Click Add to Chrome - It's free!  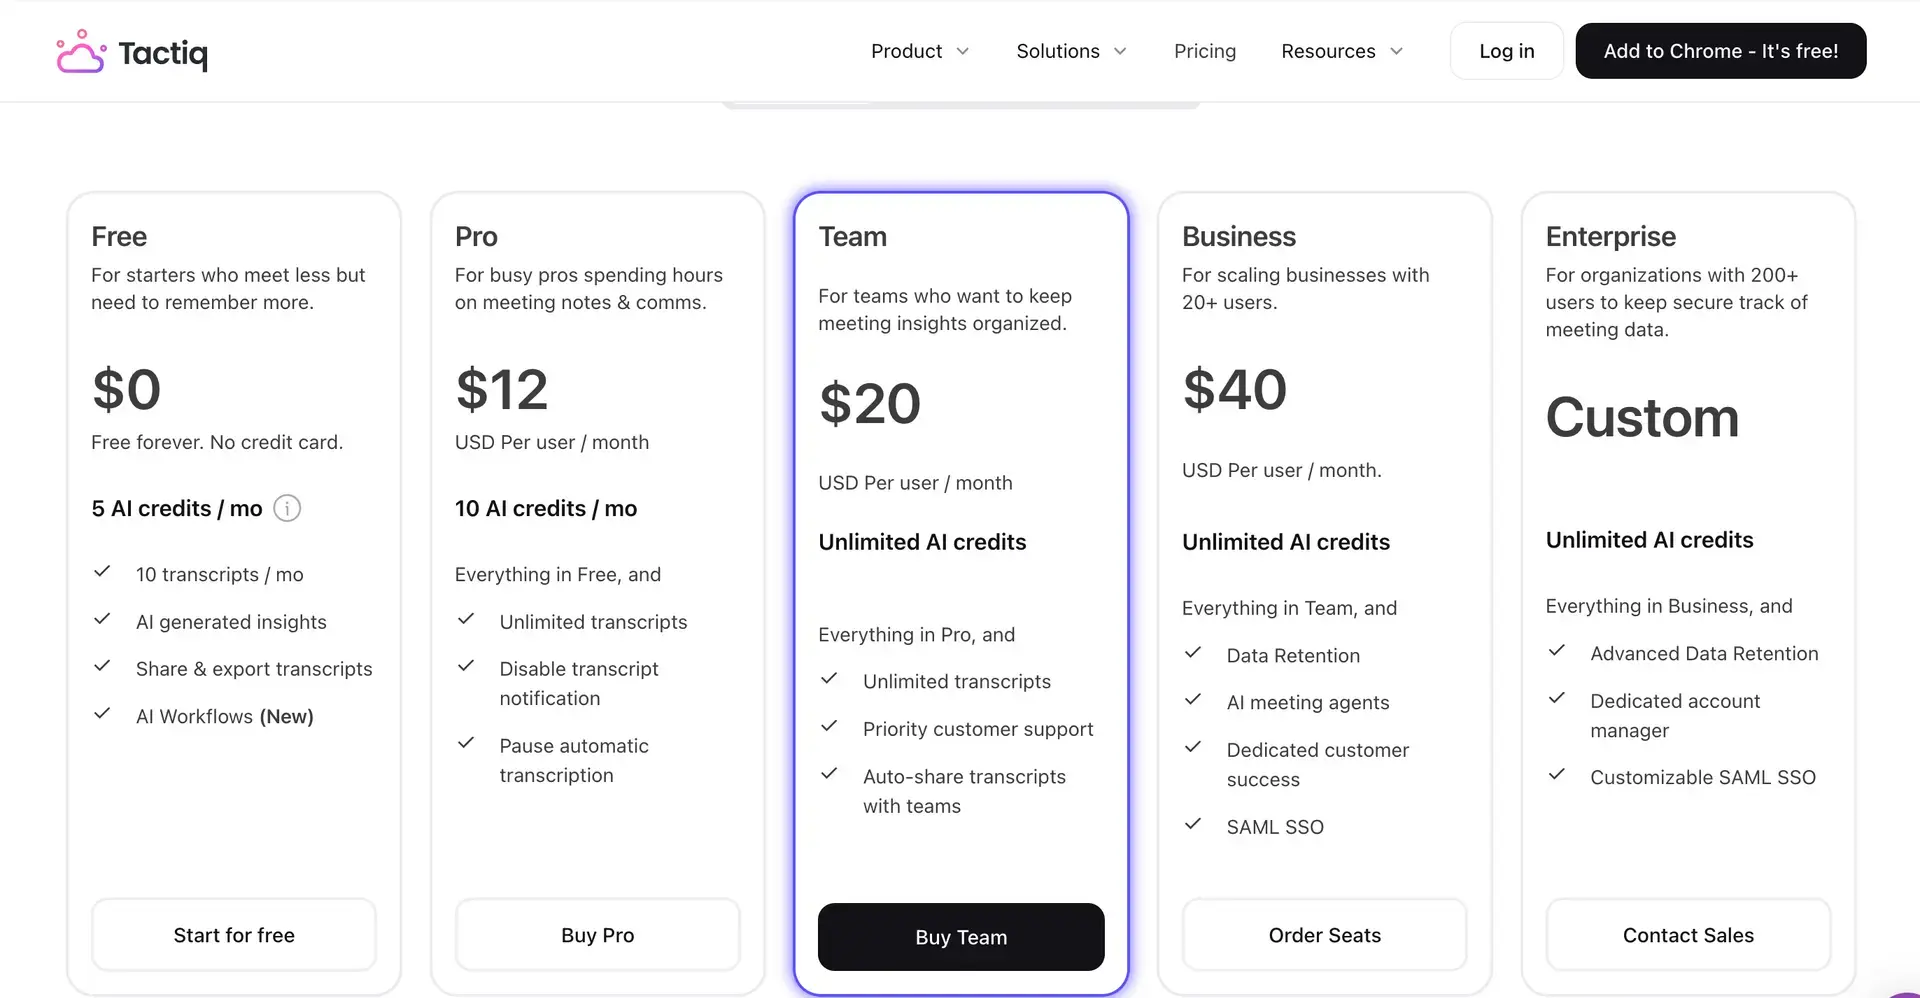click(x=1720, y=51)
